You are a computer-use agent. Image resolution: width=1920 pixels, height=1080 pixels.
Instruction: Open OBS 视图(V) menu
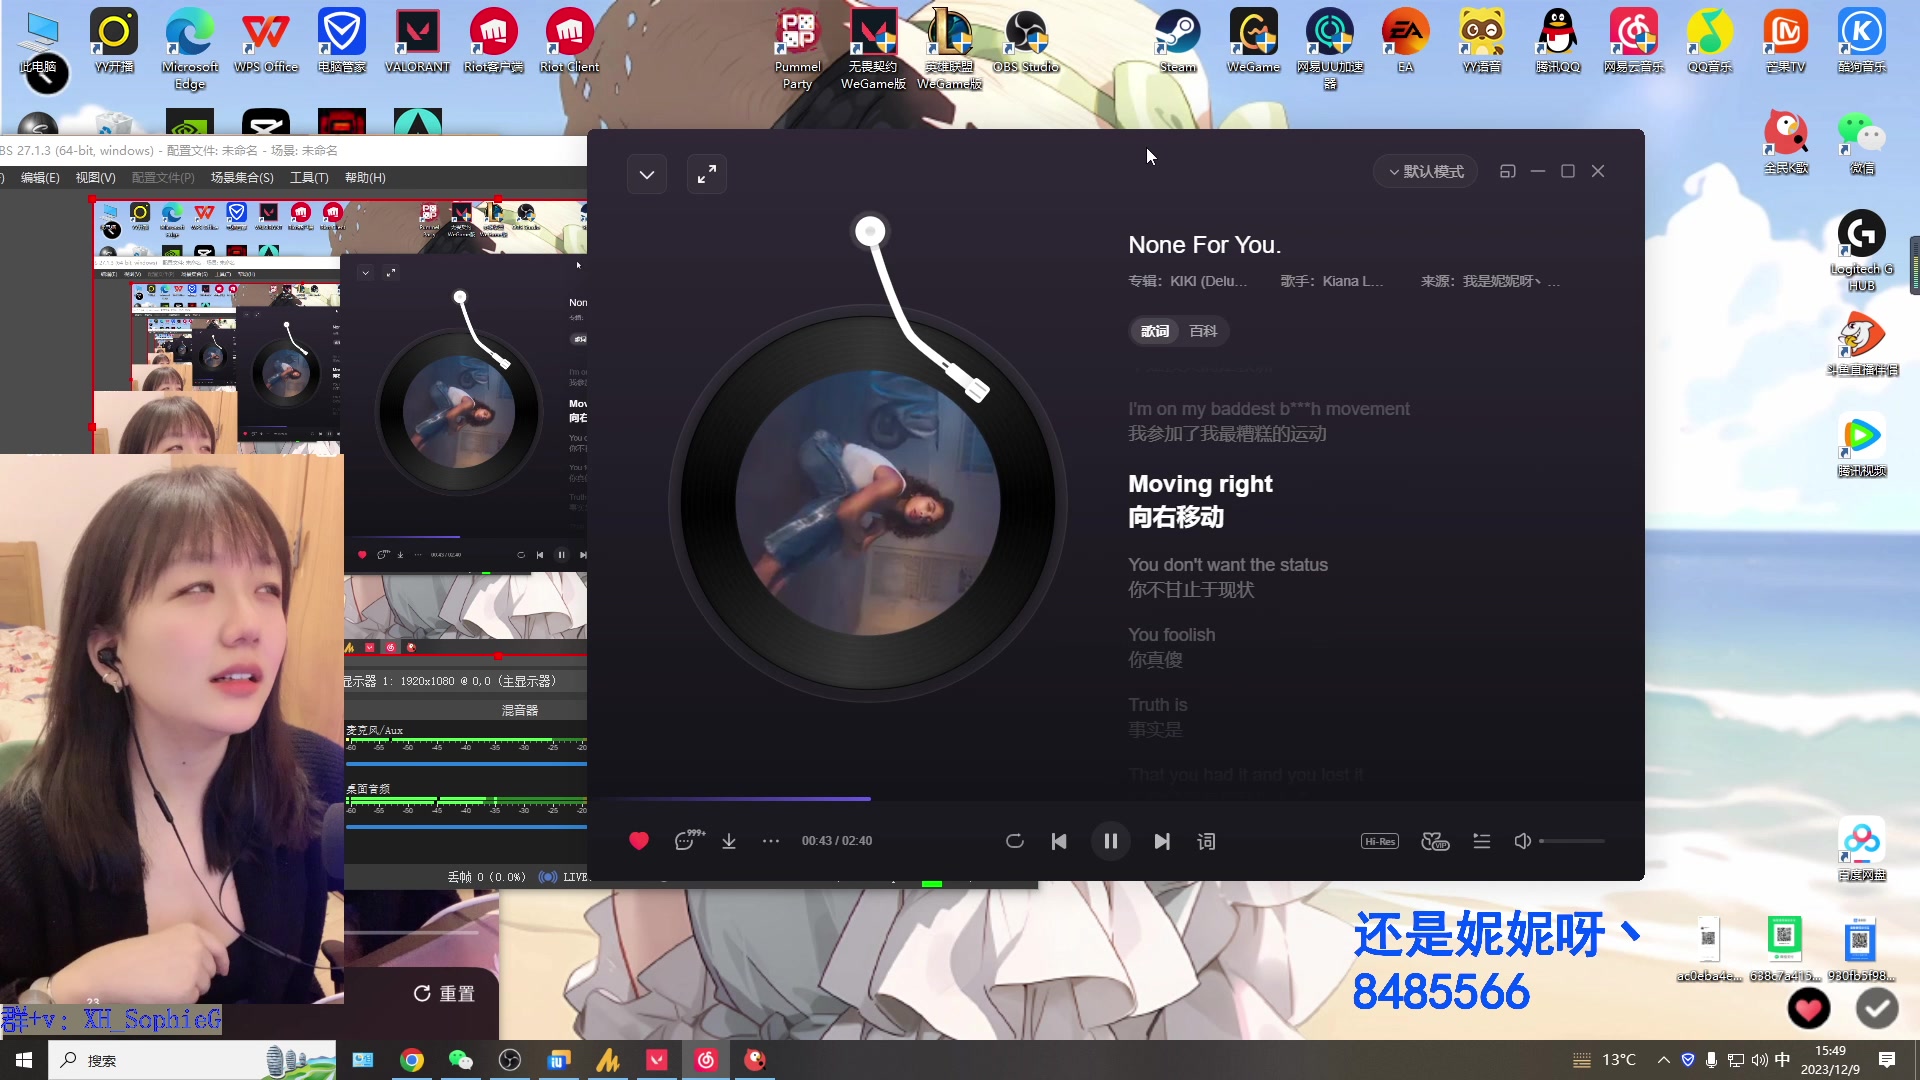[95, 178]
